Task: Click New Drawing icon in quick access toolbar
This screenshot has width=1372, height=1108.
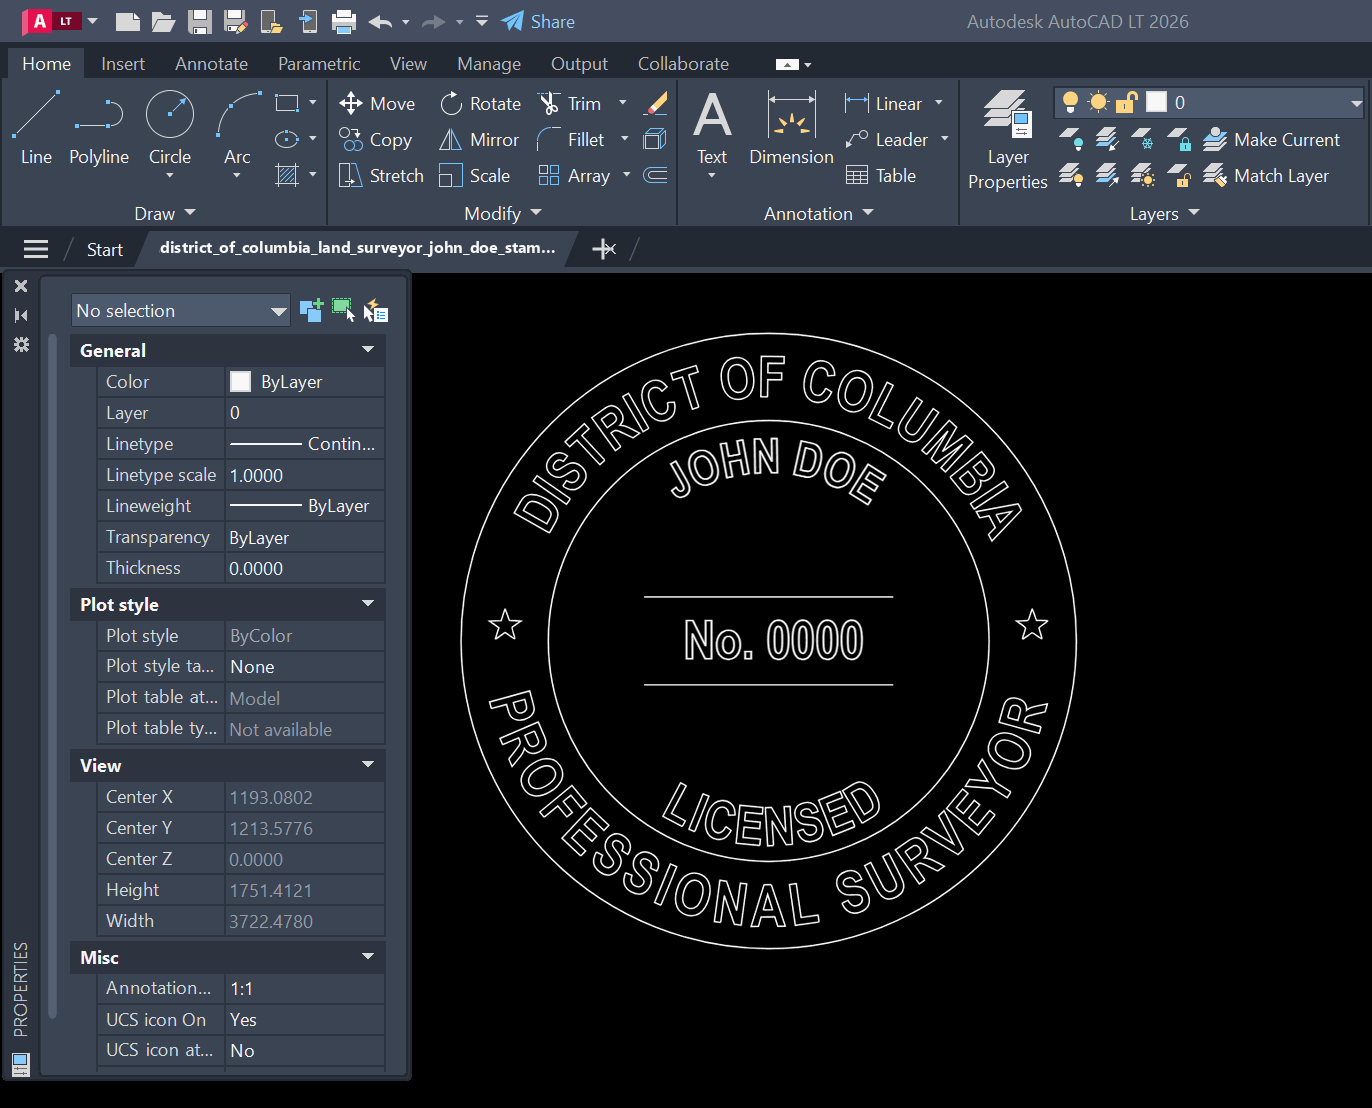Action: [x=127, y=21]
